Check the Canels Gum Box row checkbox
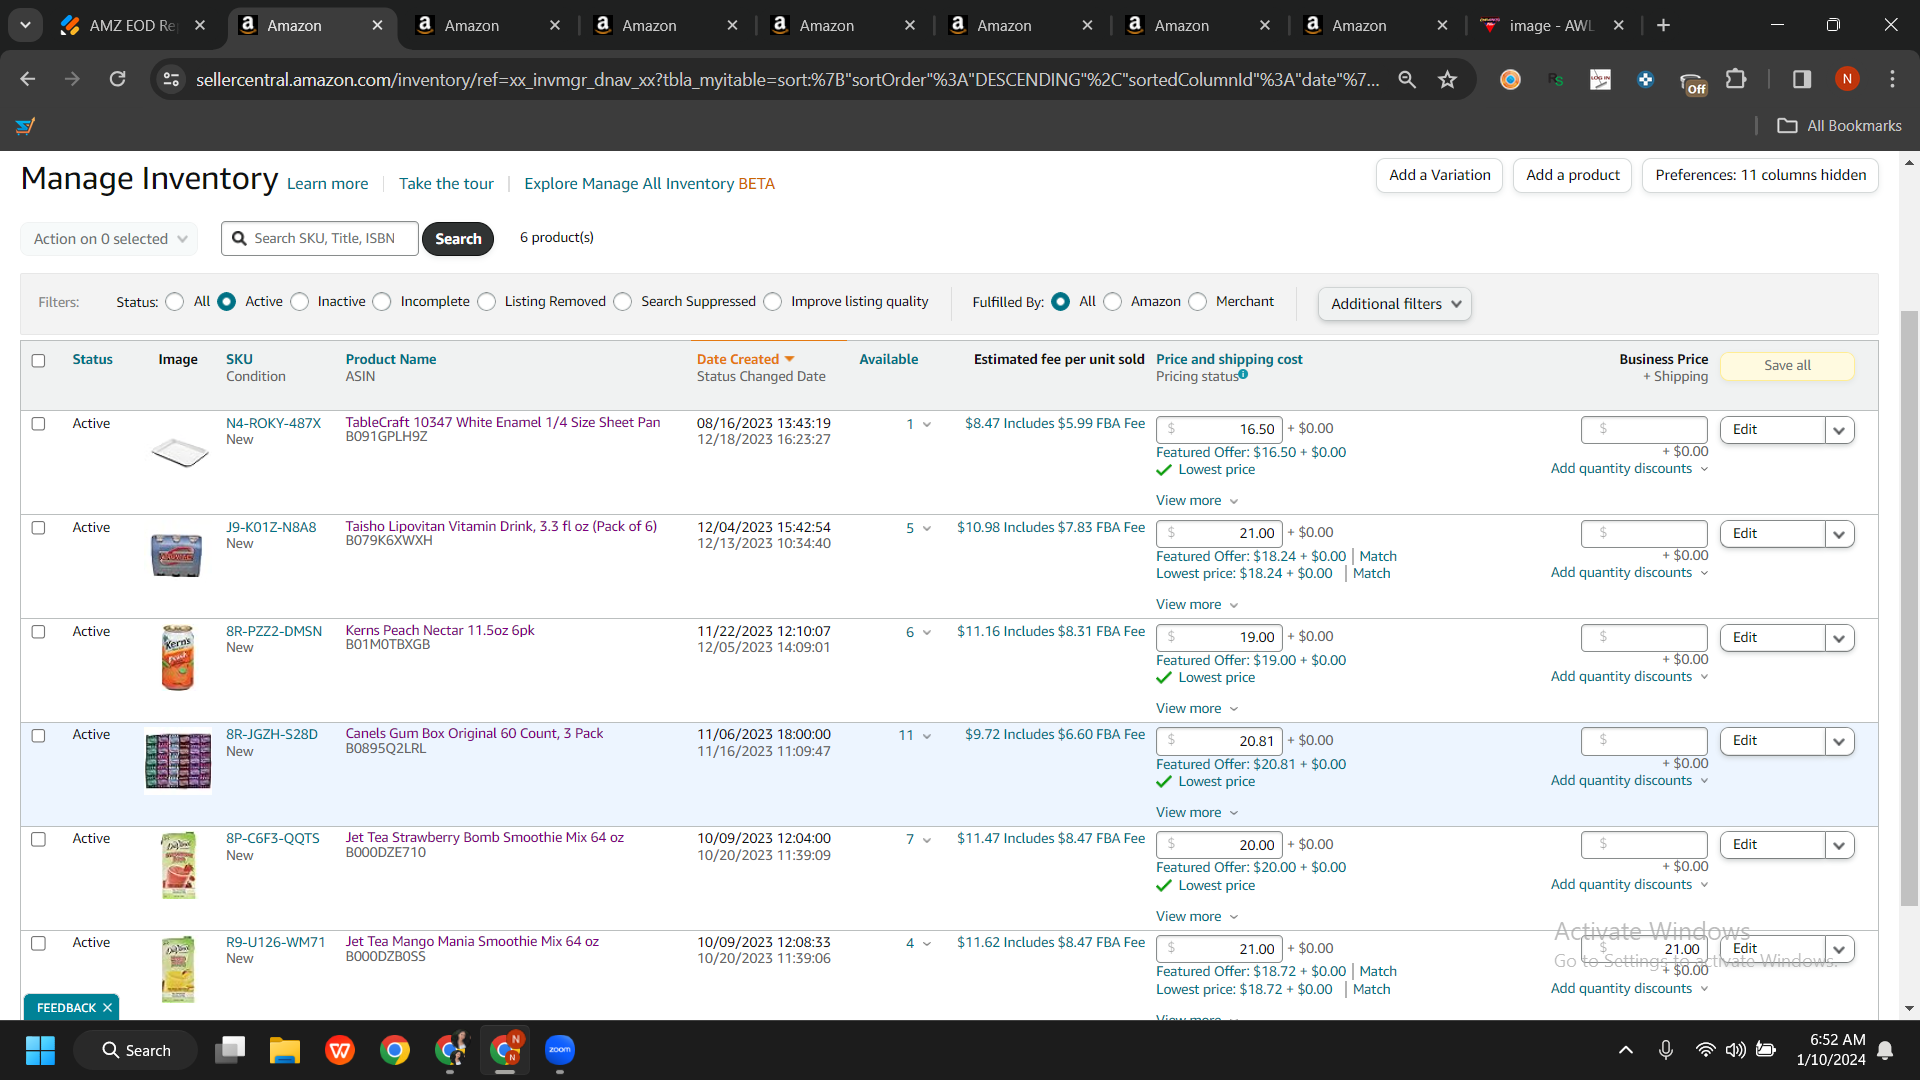Image resolution: width=1920 pixels, height=1080 pixels. (x=38, y=736)
